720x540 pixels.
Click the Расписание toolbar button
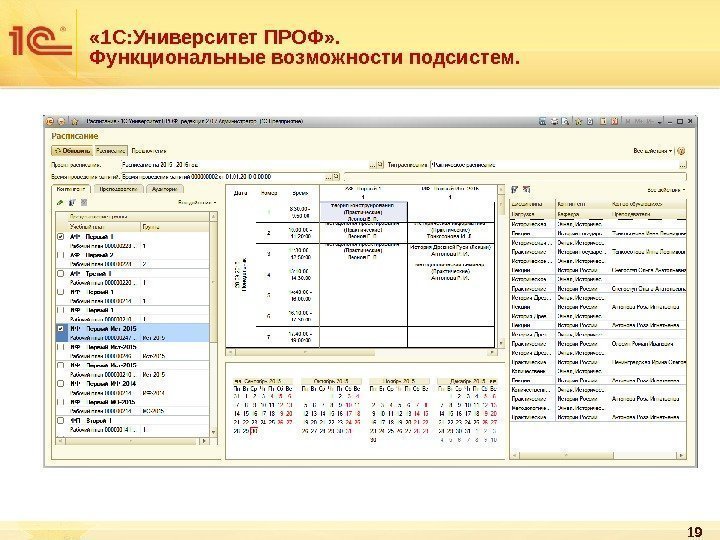pyautogui.click(x=111, y=151)
